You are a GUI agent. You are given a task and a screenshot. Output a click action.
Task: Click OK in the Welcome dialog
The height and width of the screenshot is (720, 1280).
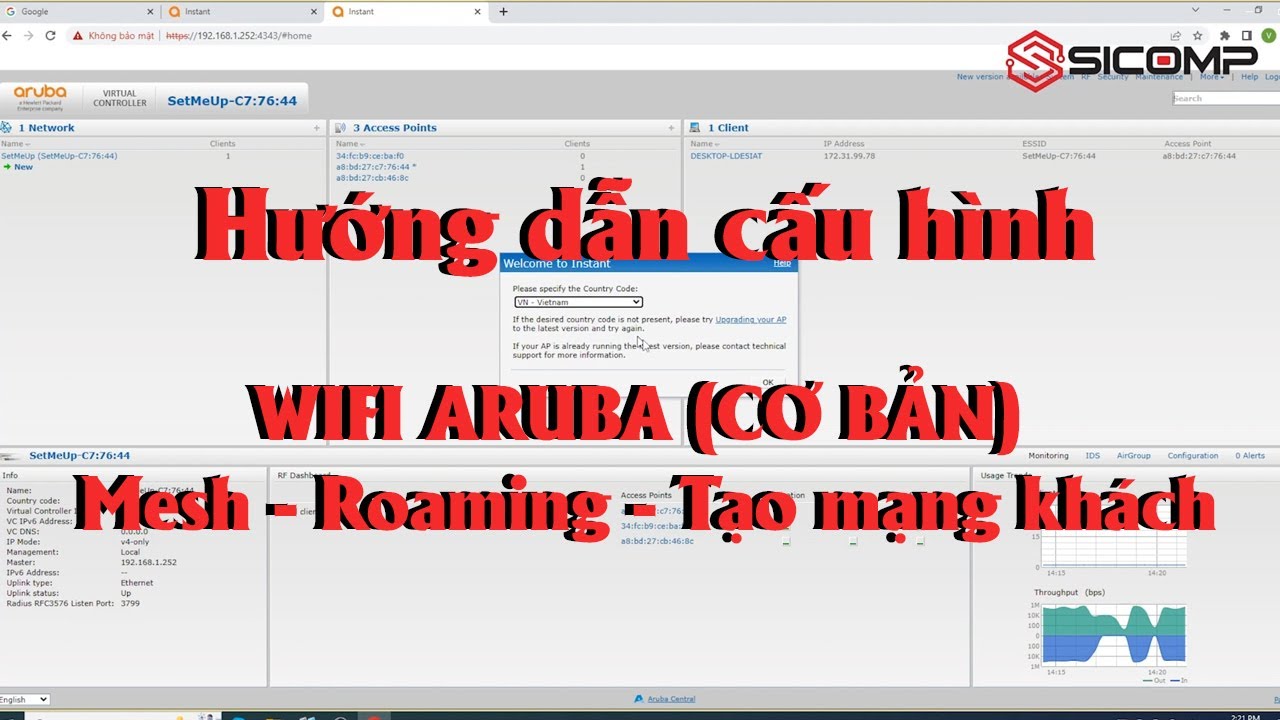[x=768, y=382]
